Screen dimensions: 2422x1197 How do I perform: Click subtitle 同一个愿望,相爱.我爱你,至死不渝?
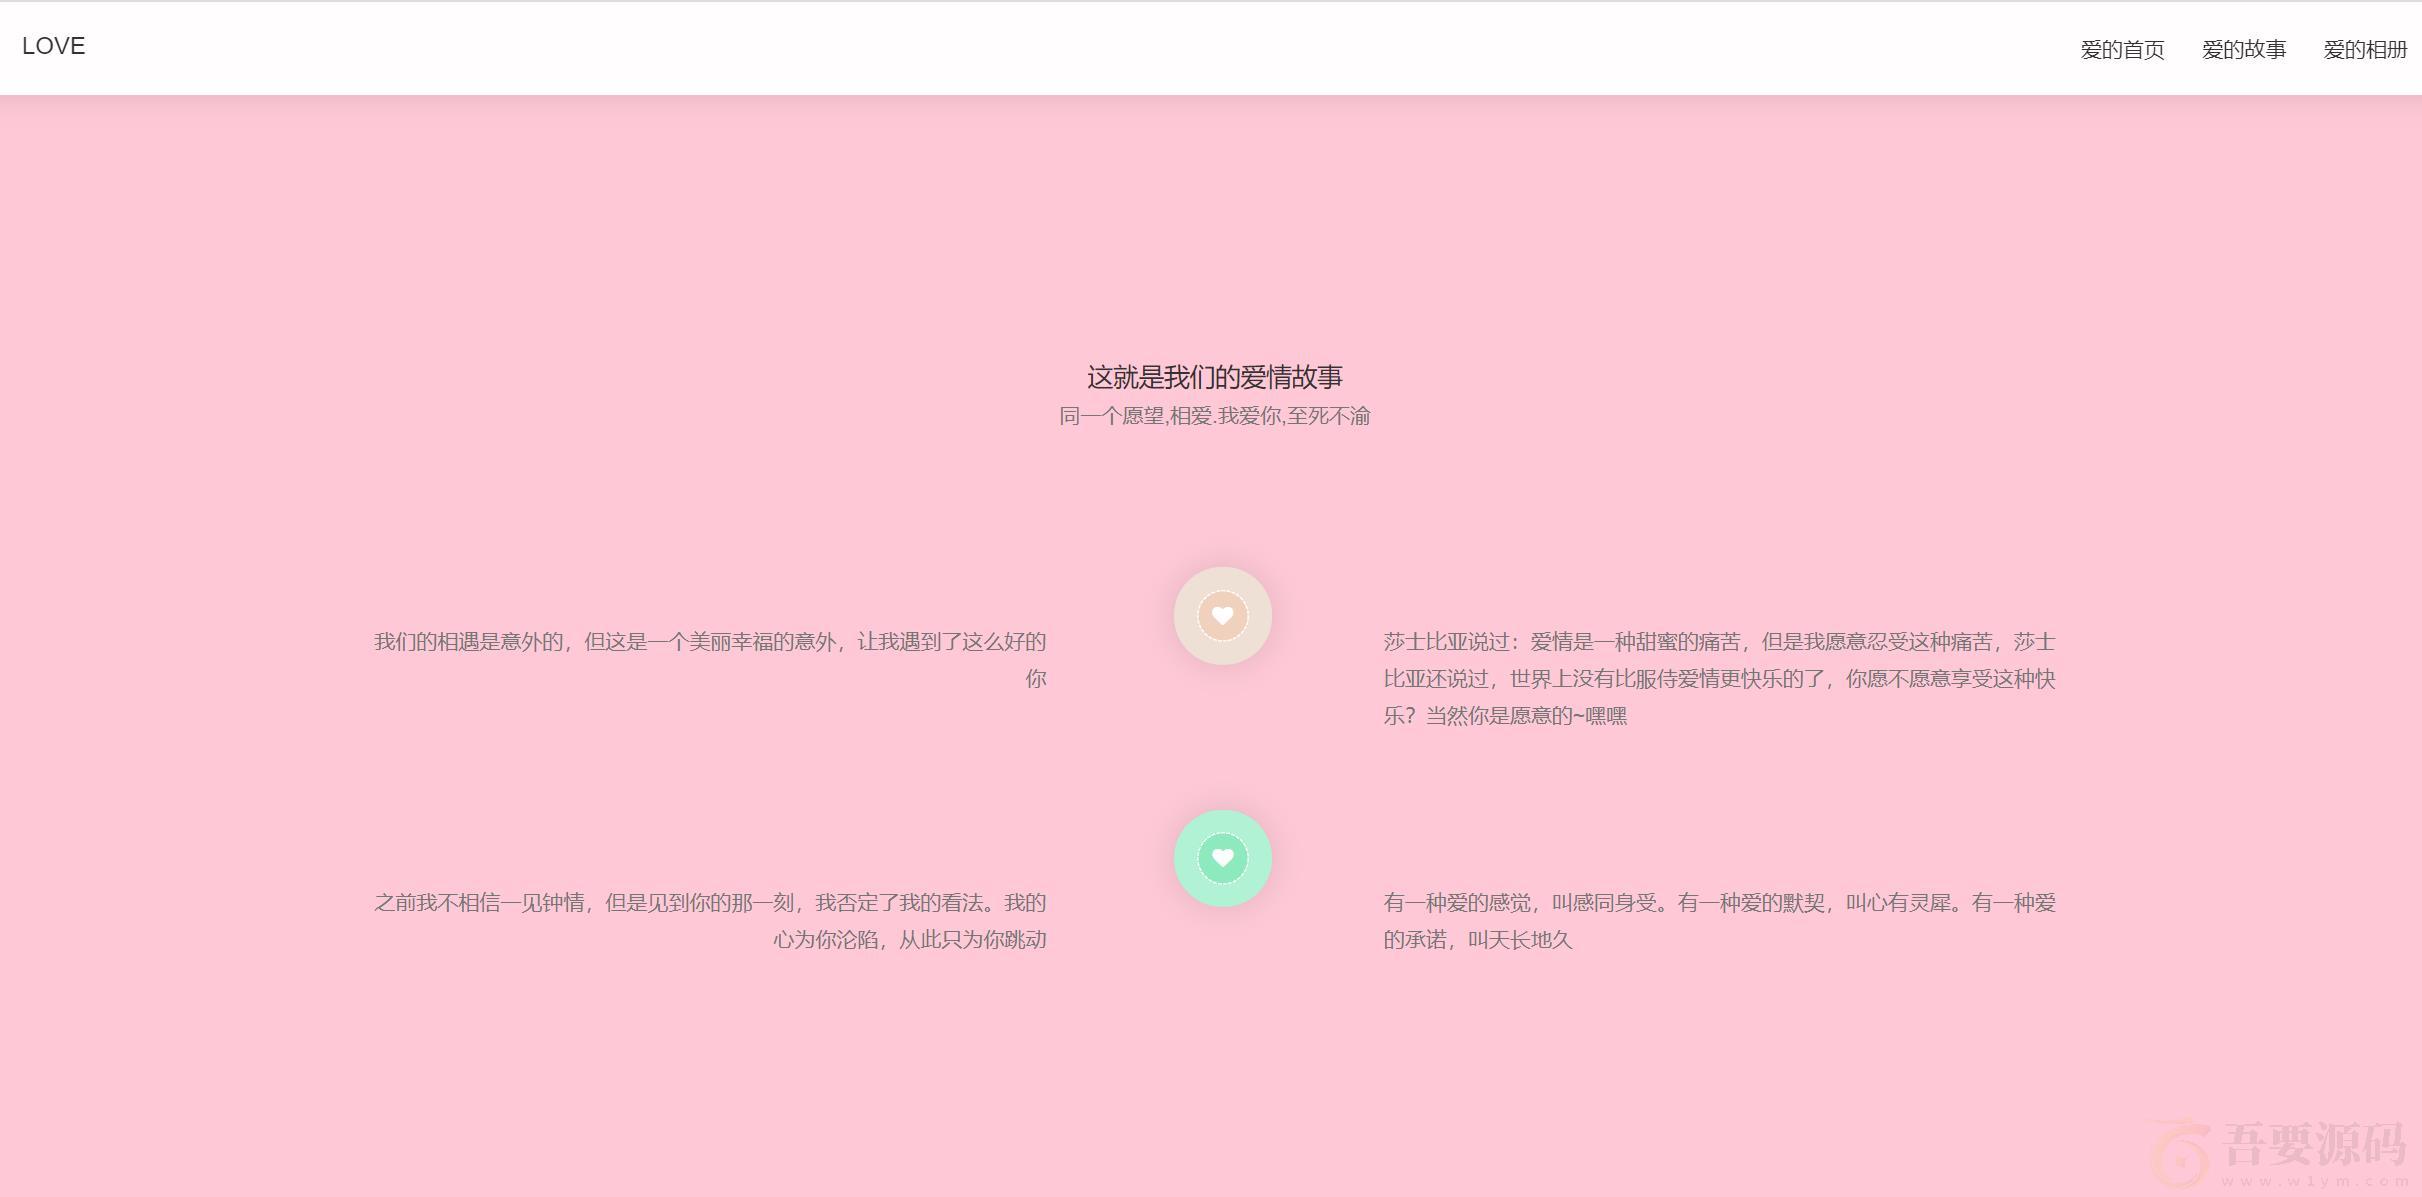pos(1214,416)
